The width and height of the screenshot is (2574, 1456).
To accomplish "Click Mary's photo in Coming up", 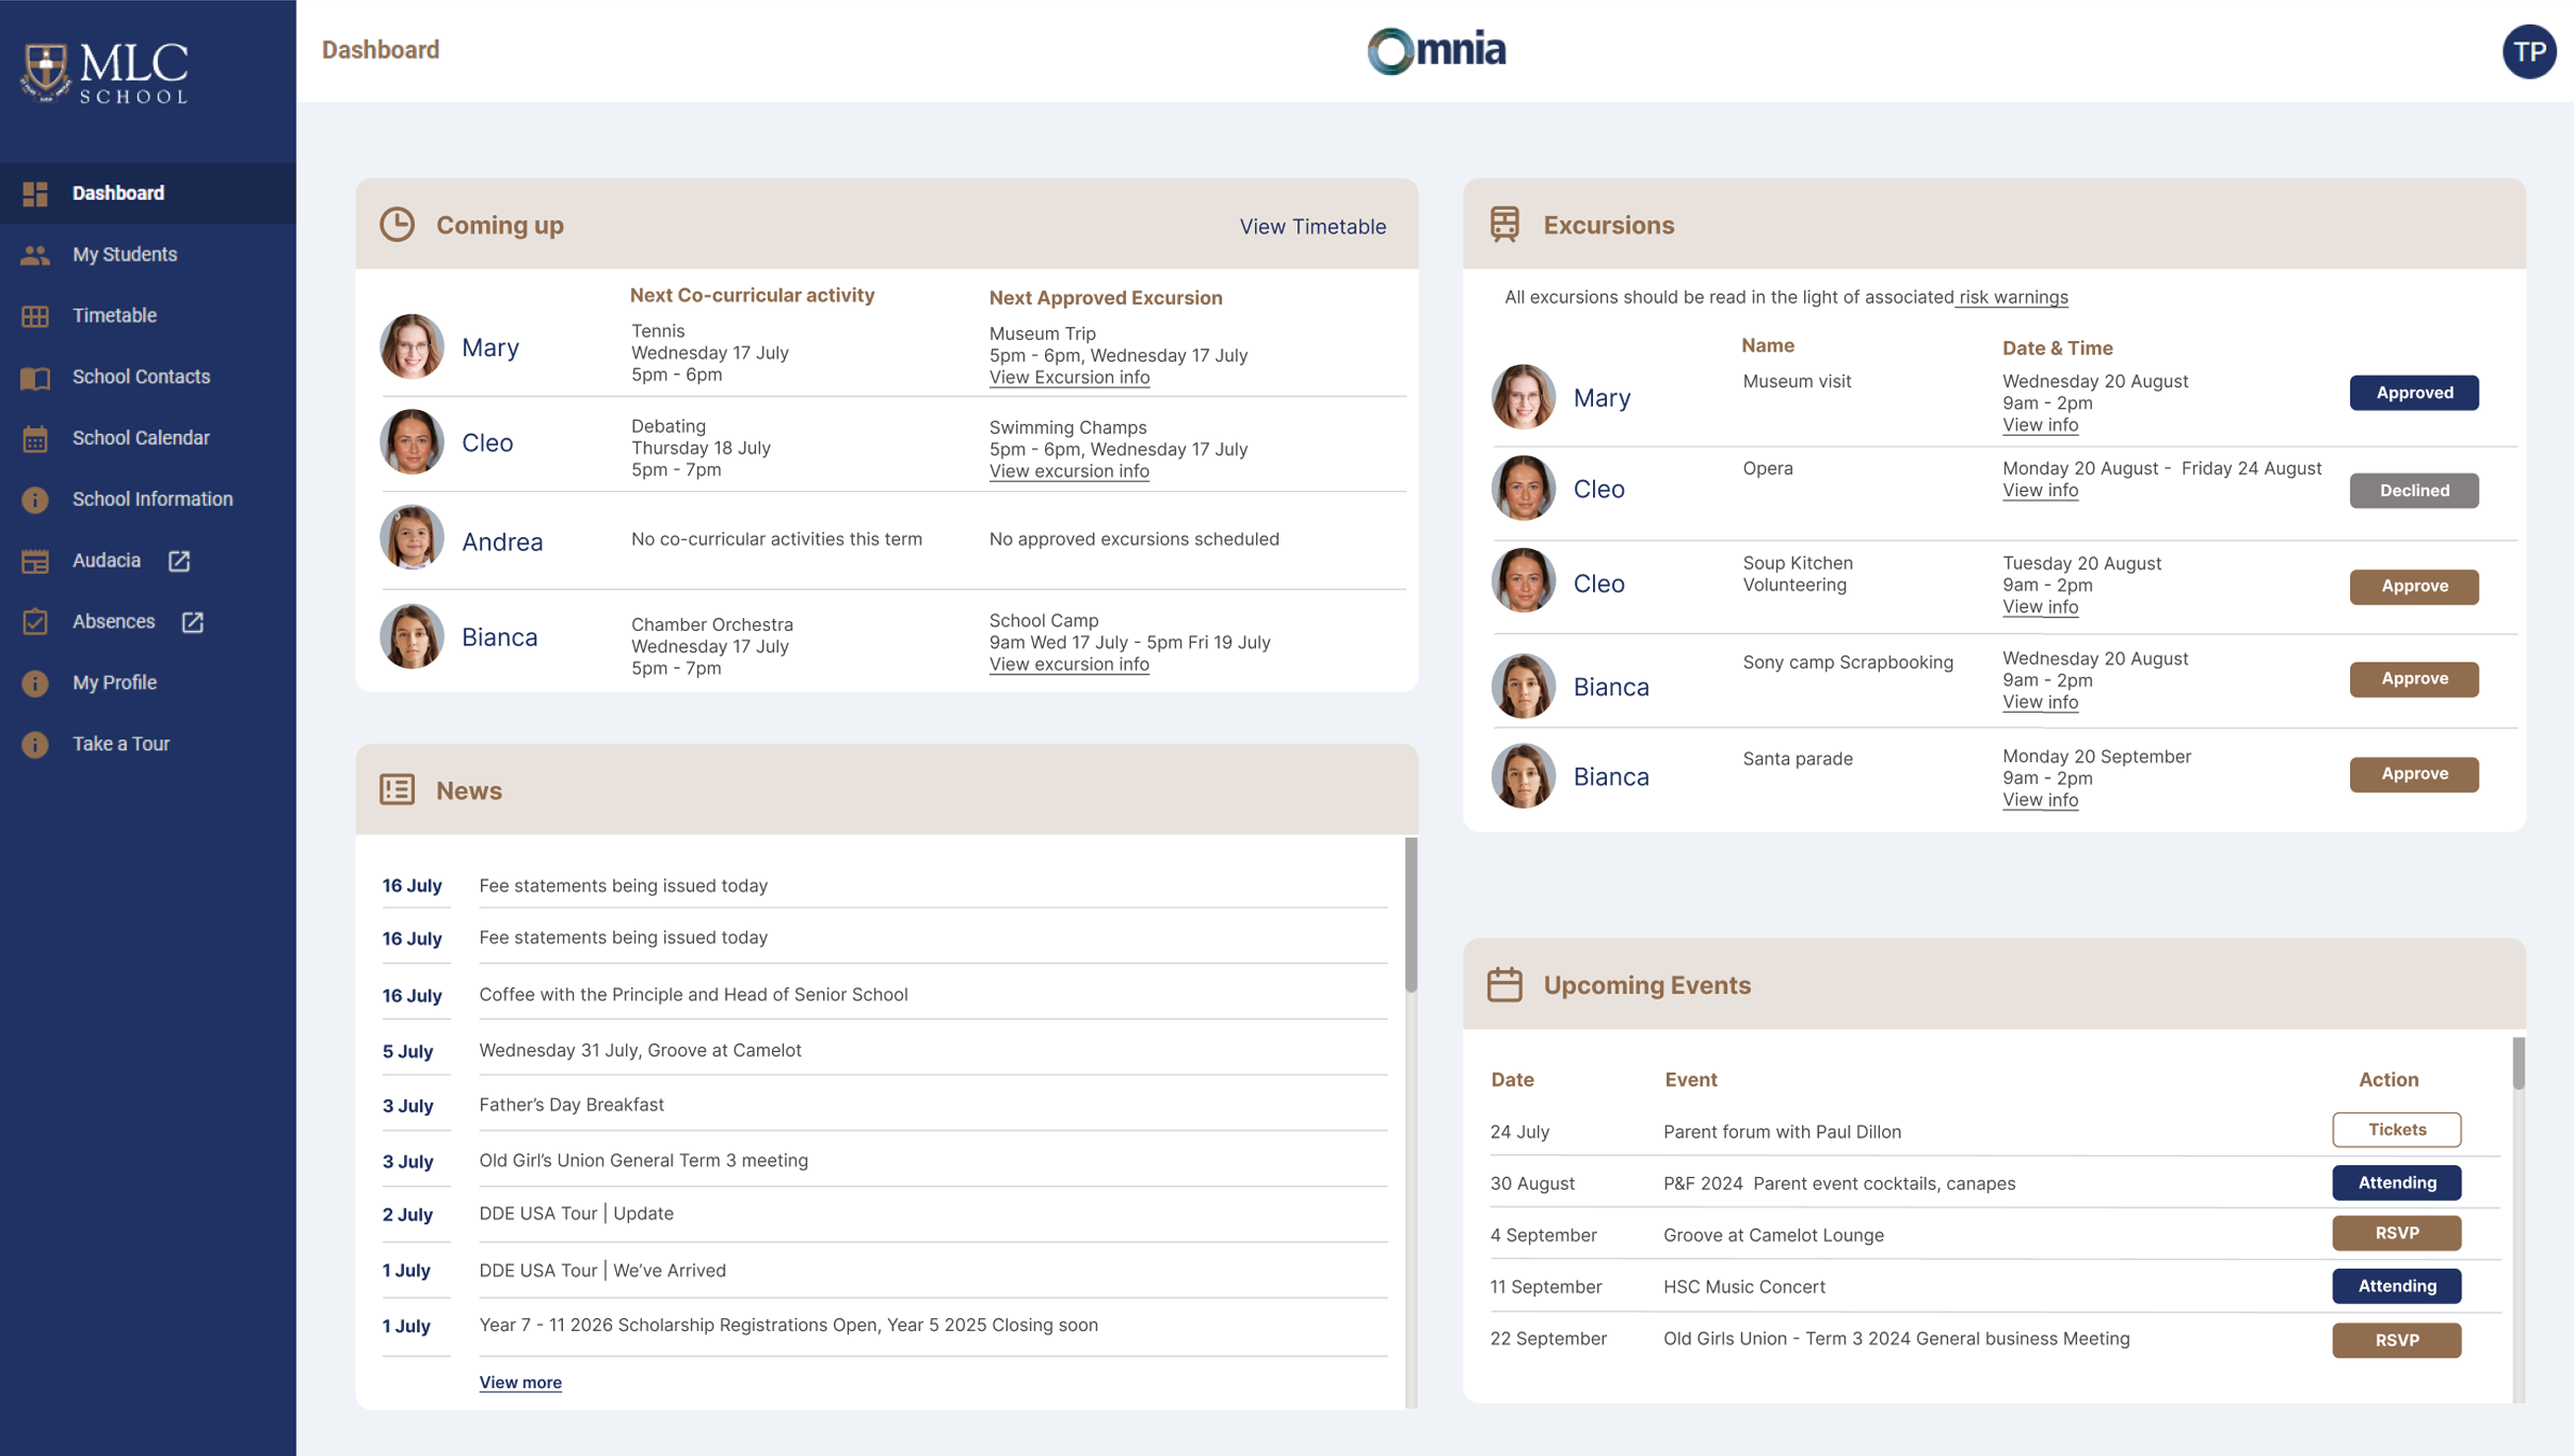I will pyautogui.click(x=411, y=347).
